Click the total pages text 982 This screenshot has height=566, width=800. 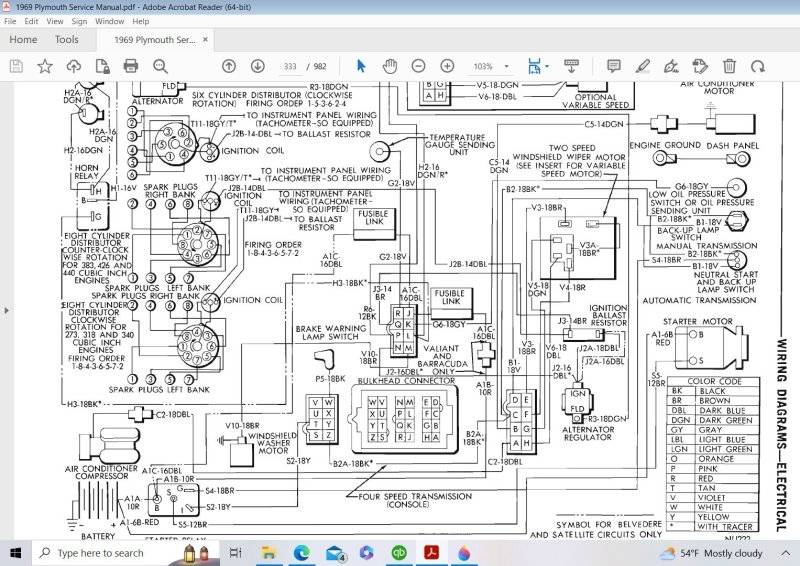click(x=320, y=66)
